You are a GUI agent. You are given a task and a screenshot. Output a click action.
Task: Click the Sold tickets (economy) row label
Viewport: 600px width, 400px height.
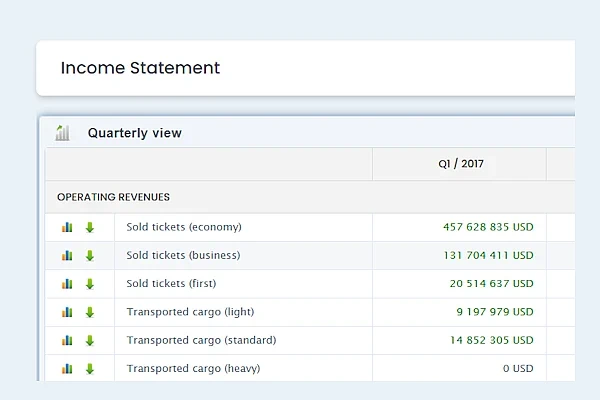(x=184, y=227)
